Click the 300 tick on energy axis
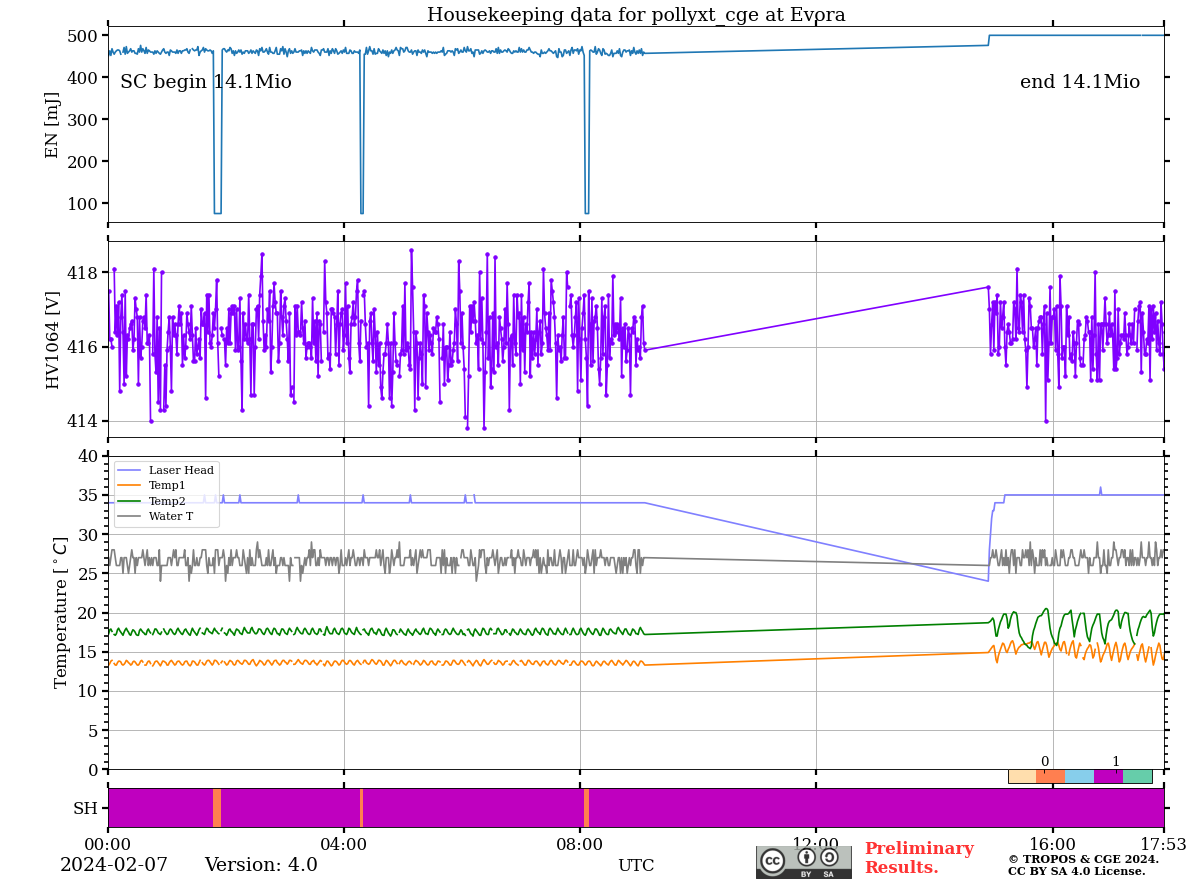Image resolution: width=1200 pixels, height=880 pixels. coord(84,120)
